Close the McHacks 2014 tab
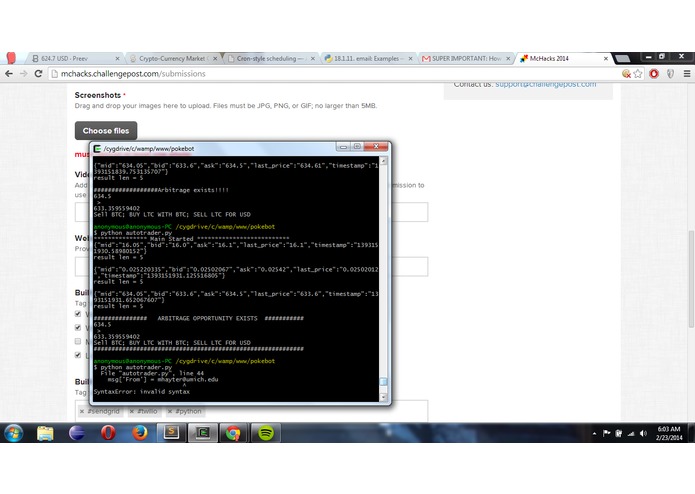The image size is (695, 494). (x=605, y=58)
